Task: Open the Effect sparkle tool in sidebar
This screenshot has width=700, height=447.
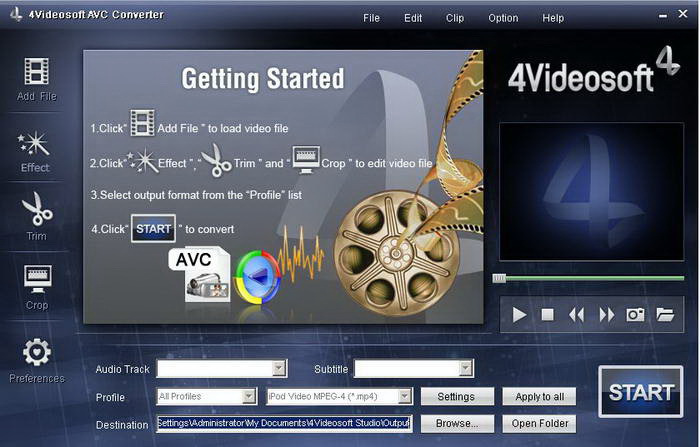Action: (x=33, y=143)
